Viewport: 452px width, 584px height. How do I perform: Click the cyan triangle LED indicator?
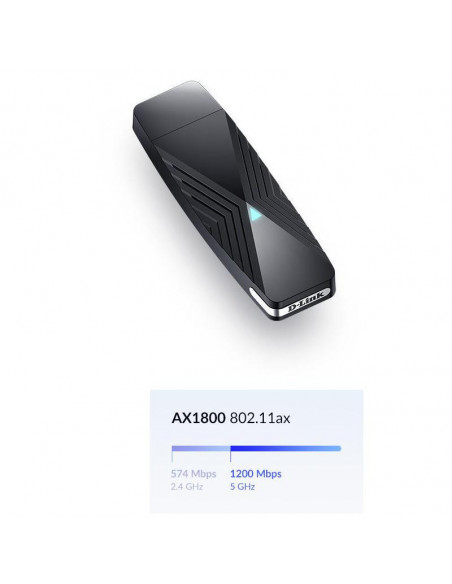255,214
